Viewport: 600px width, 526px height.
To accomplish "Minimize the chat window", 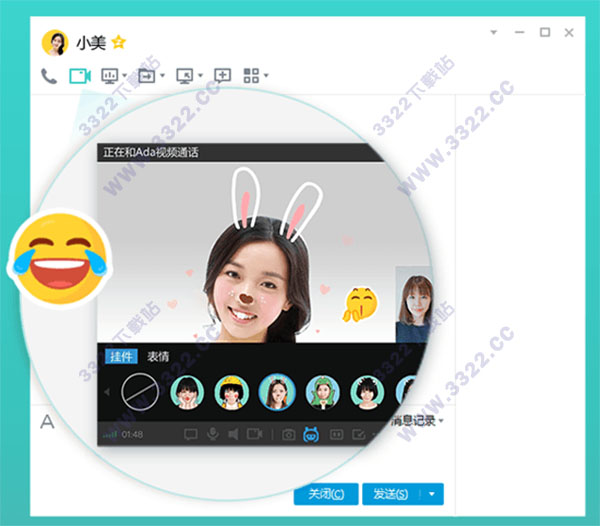I will tap(520, 33).
